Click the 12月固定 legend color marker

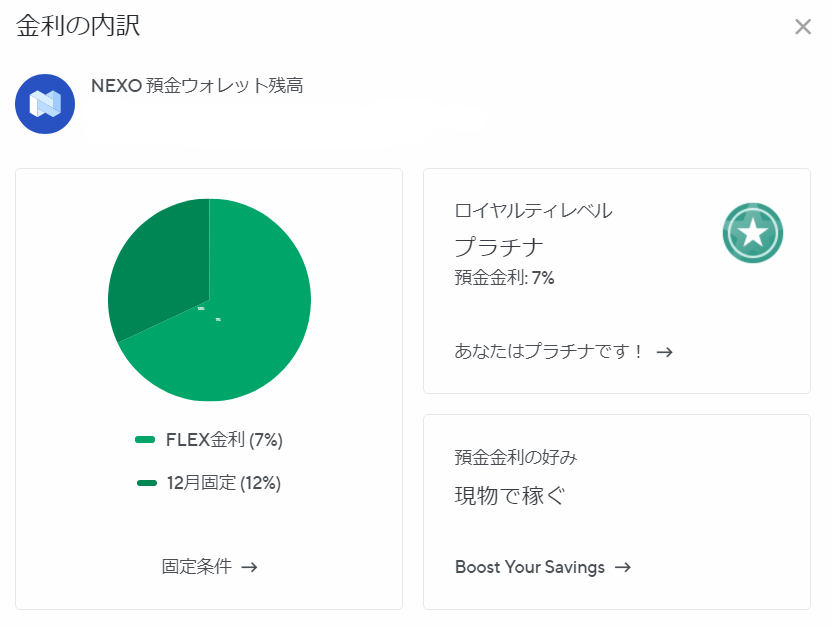point(147,483)
